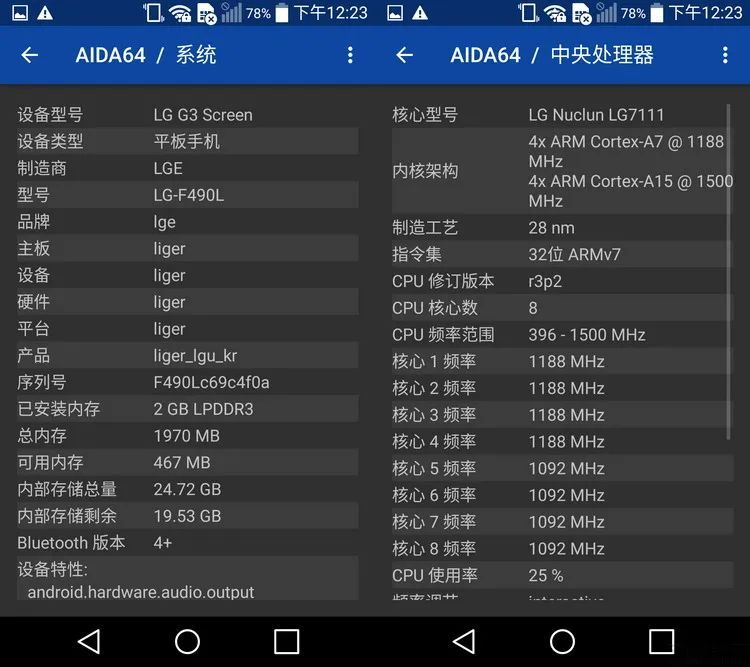Viewport: 750px width, 667px height.
Task: Select the "LG-F490L" model value
Action: click(x=188, y=195)
